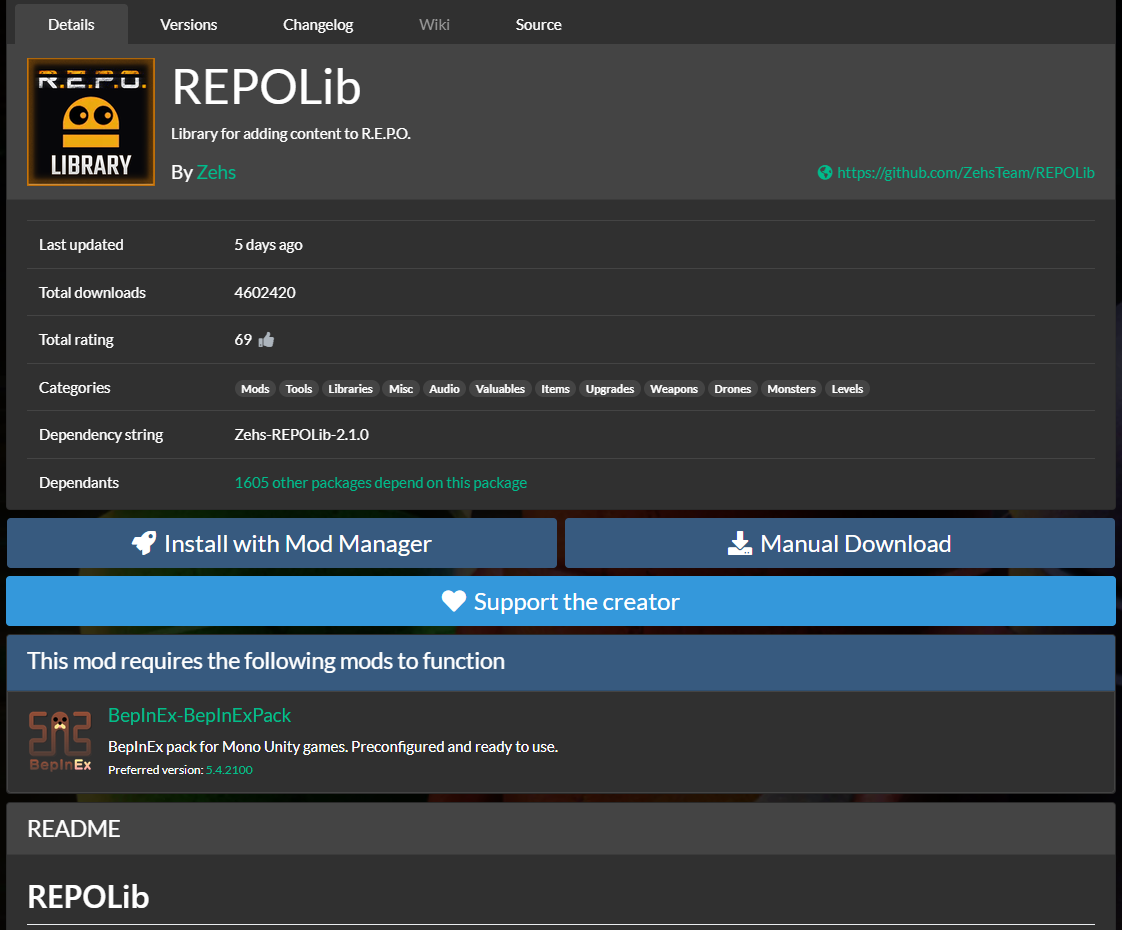Click the heart icon on Support button
The height and width of the screenshot is (930, 1122).
(x=454, y=601)
